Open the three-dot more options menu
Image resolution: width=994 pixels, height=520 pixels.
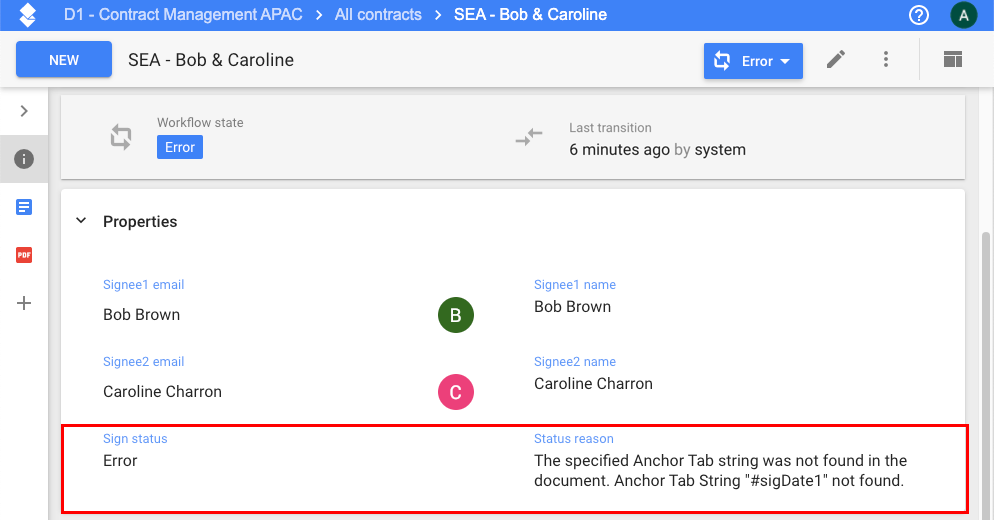[x=886, y=60]
